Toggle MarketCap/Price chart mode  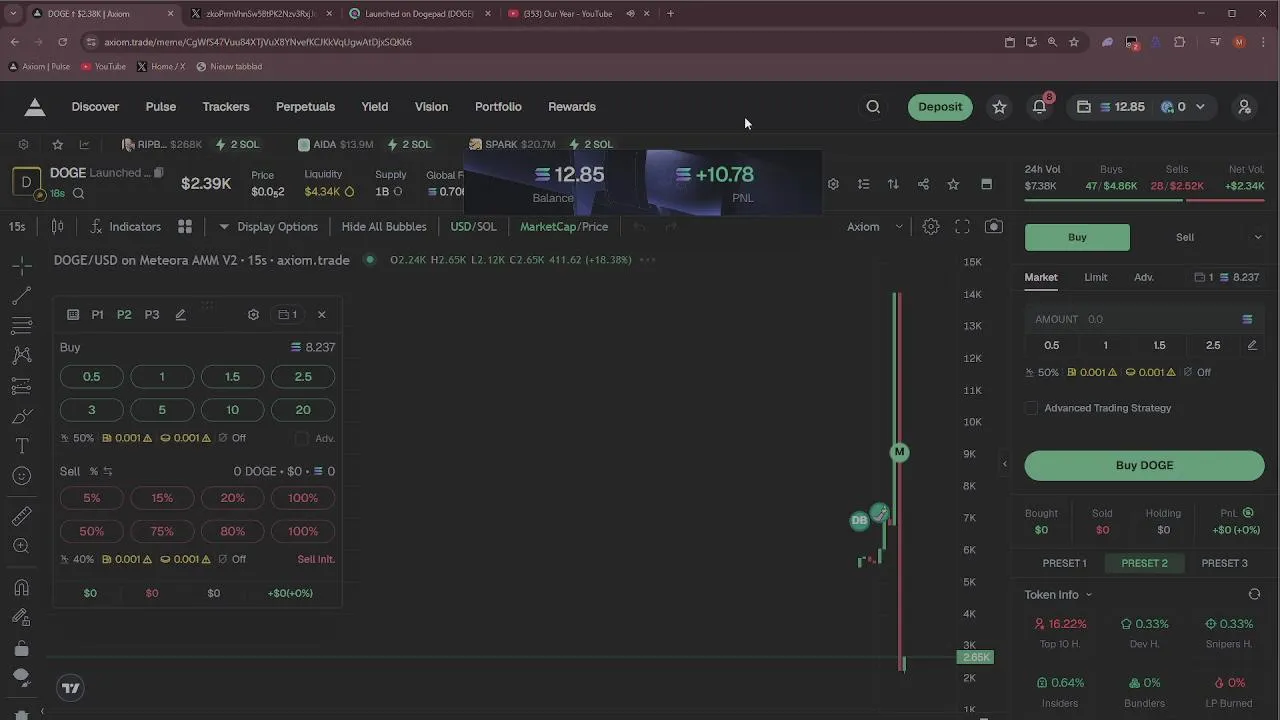click(x=564, y=227)
